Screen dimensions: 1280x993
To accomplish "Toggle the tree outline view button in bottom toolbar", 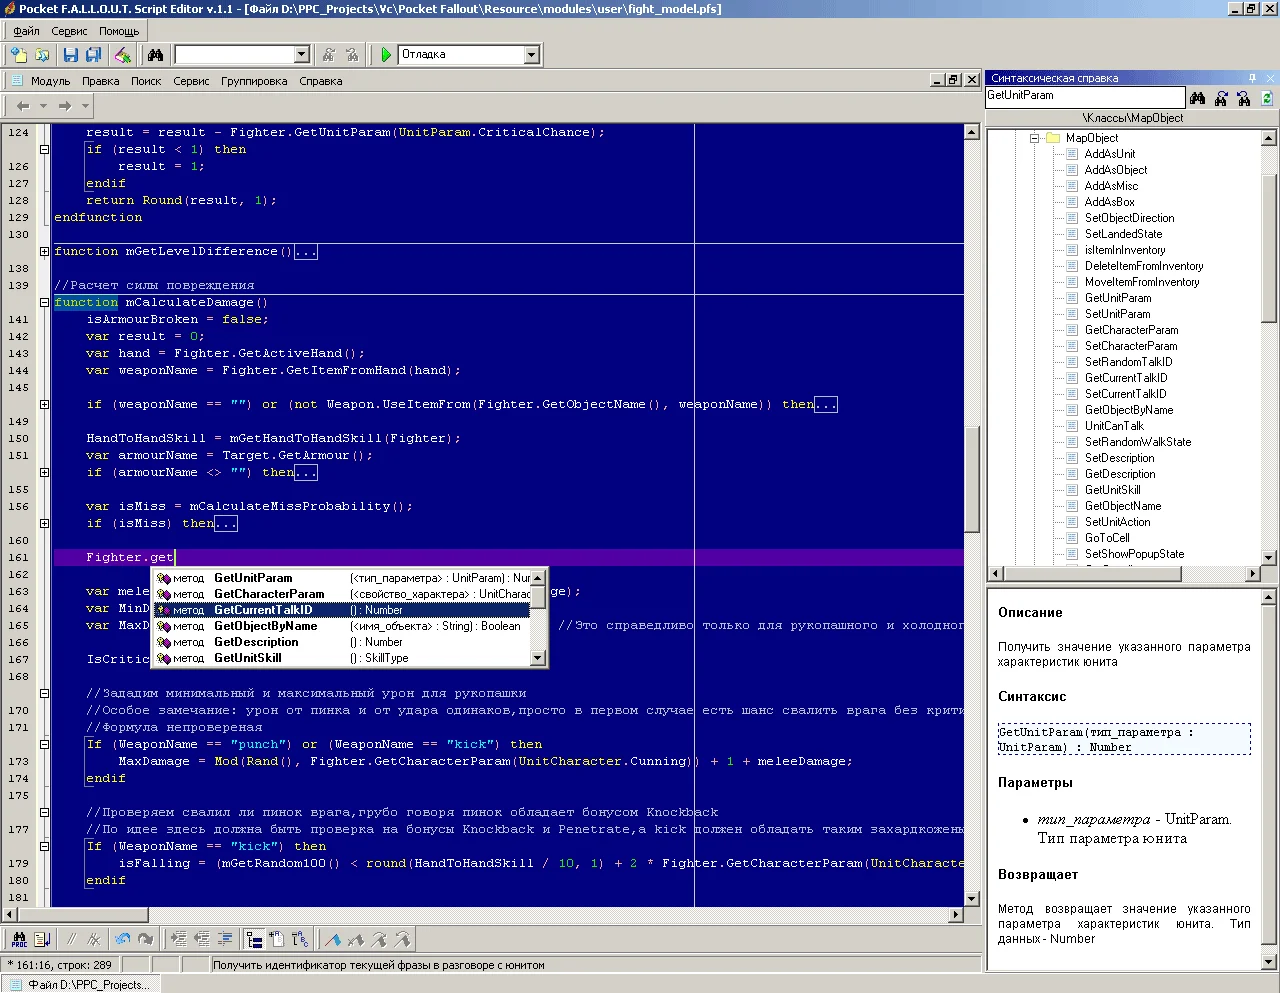I will point(254,939).
